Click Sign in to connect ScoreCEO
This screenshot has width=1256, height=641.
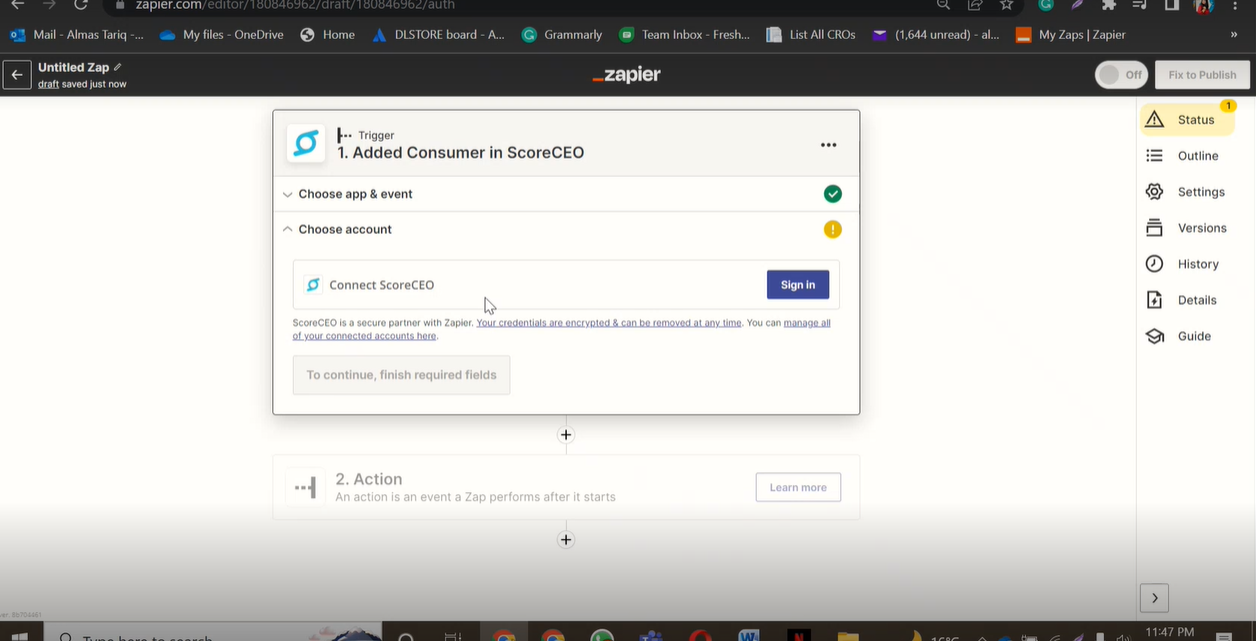[x=798, y=285]
